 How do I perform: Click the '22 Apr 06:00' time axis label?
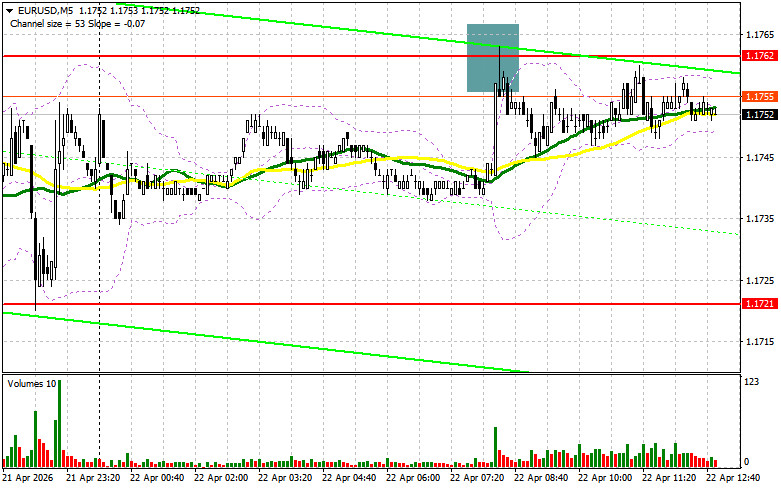pyautogui.click(x=413, y=478)
